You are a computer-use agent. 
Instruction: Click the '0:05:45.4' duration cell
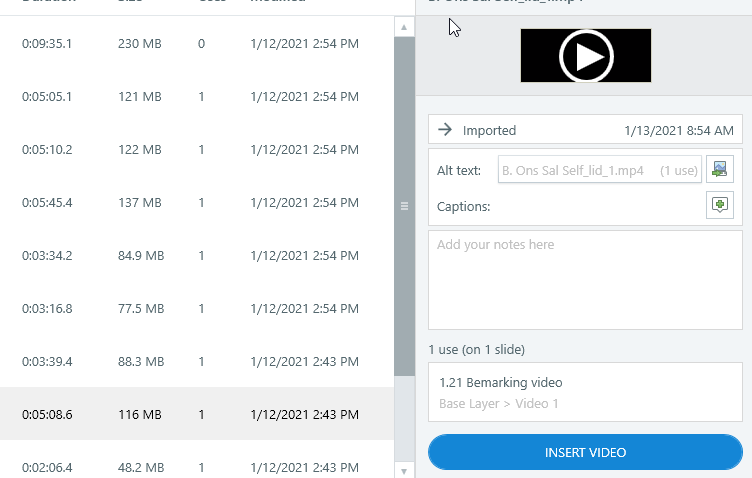click(47, 202)
